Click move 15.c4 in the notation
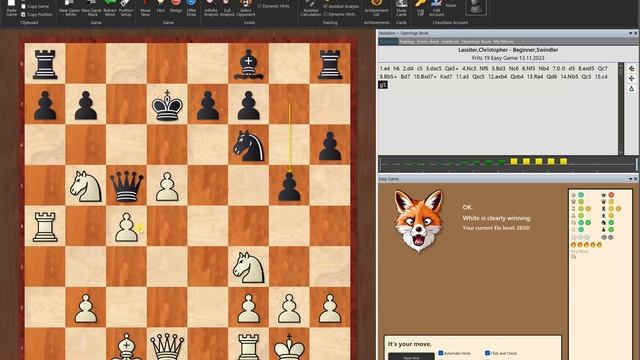640x360 pixels. click(x=601, y=77)
